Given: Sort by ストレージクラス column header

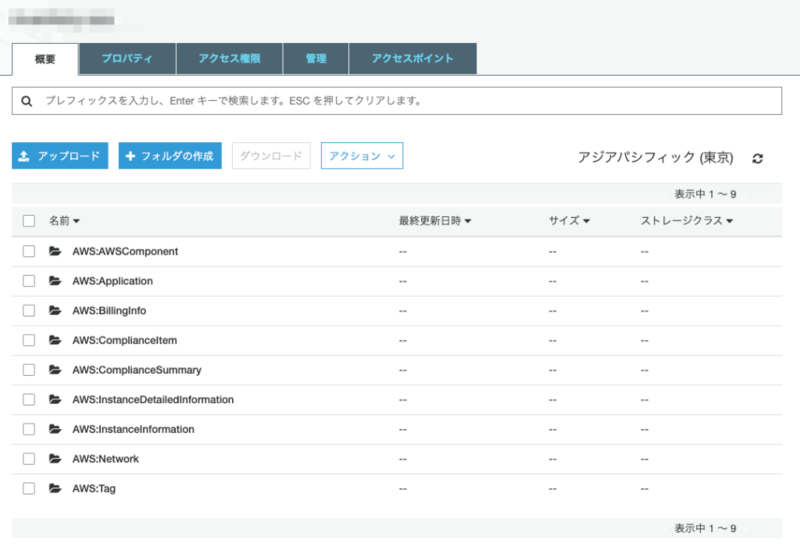Looking at the screenshot, I should click(x=687, y=220).
